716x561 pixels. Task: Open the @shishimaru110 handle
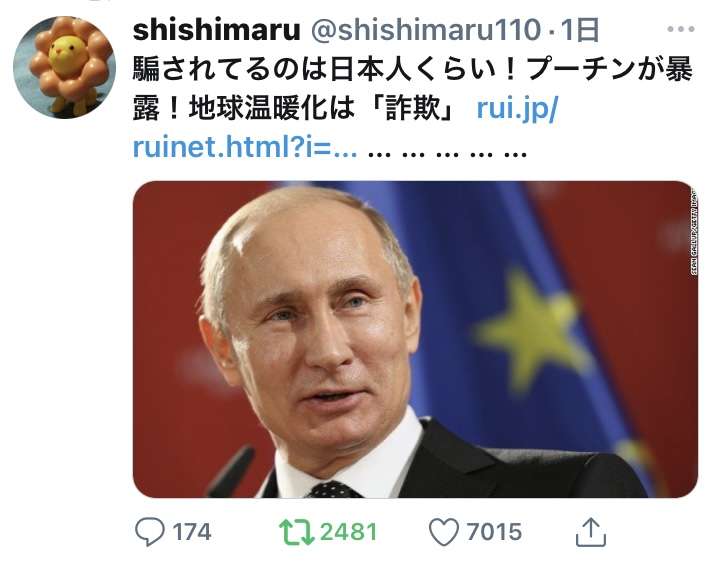426,30
